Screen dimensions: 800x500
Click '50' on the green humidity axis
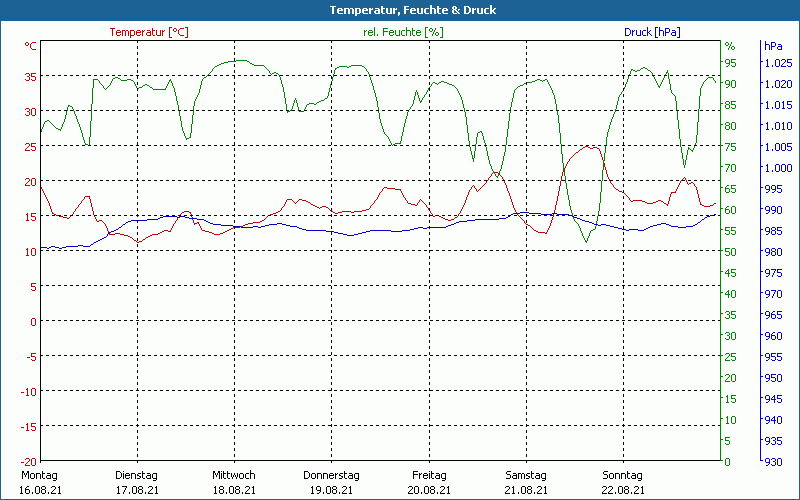tap(731, 252)
